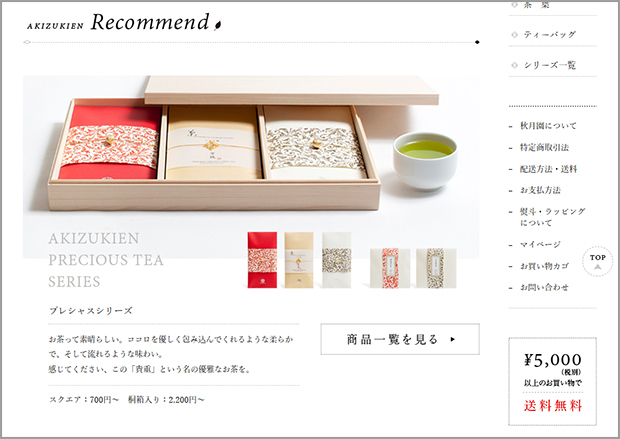Open the 特定商取引法 link
This screenshot has height=439, width=620.
[544, 148]
